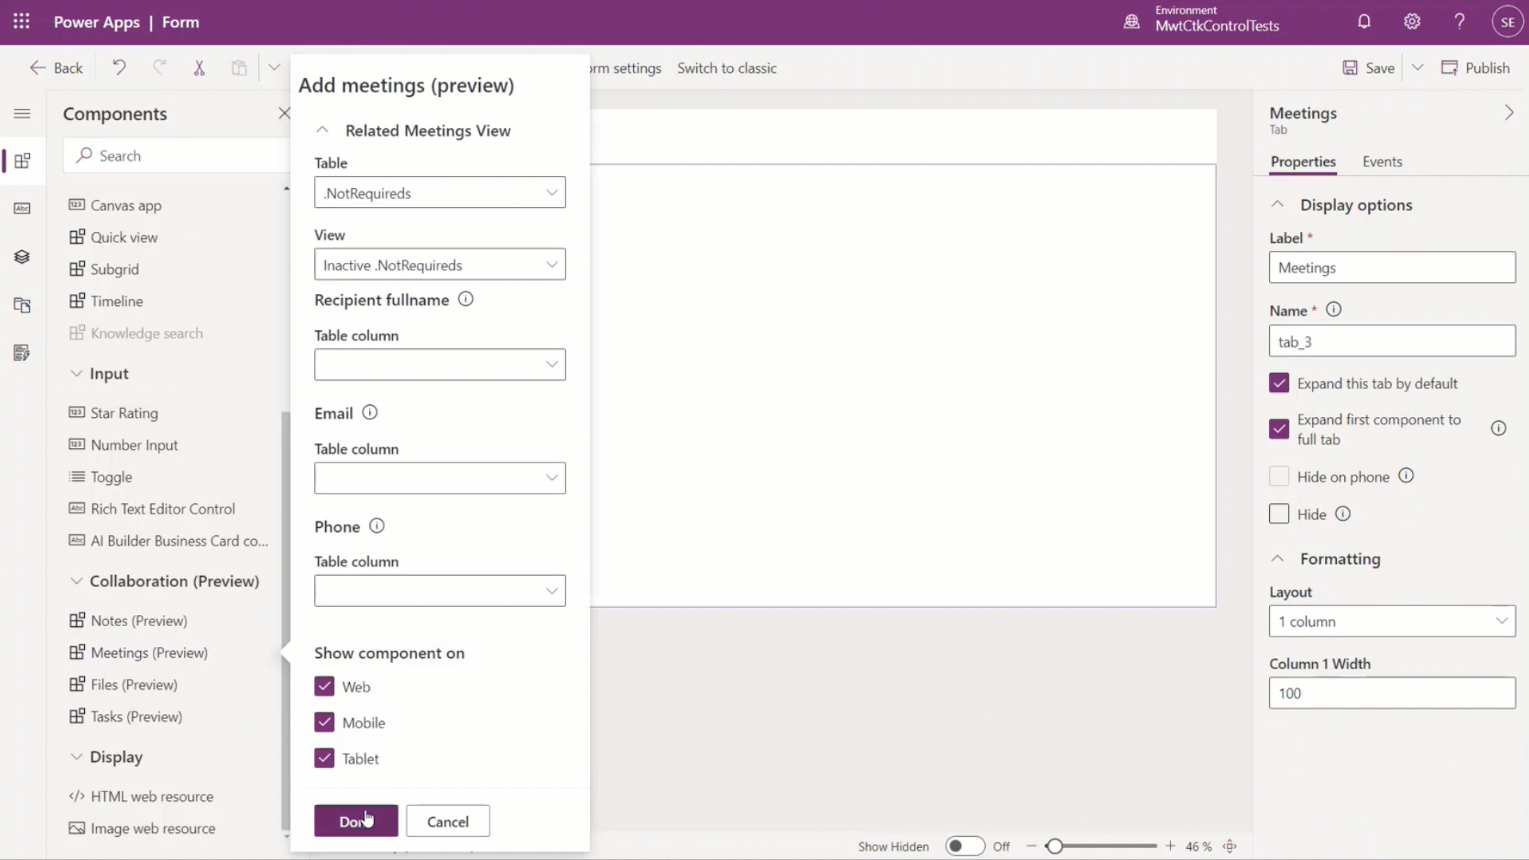Image resolution: width=1529 pixels, height=860 pixels.
Task: Open the notifications bell icon
Action: (x=1364, y=21)
